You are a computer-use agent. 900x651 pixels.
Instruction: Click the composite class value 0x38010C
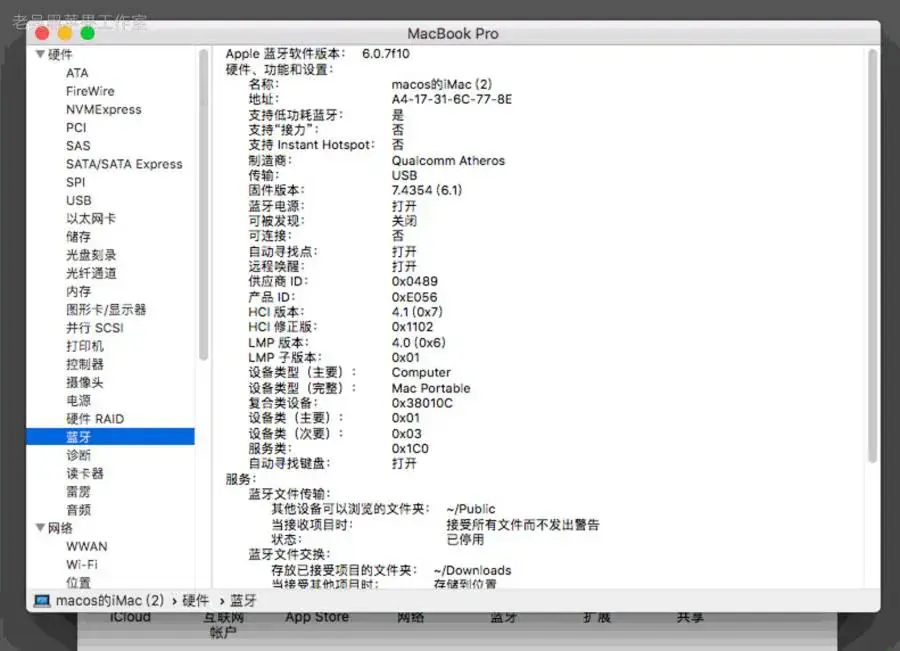click(x=422, y=403)
